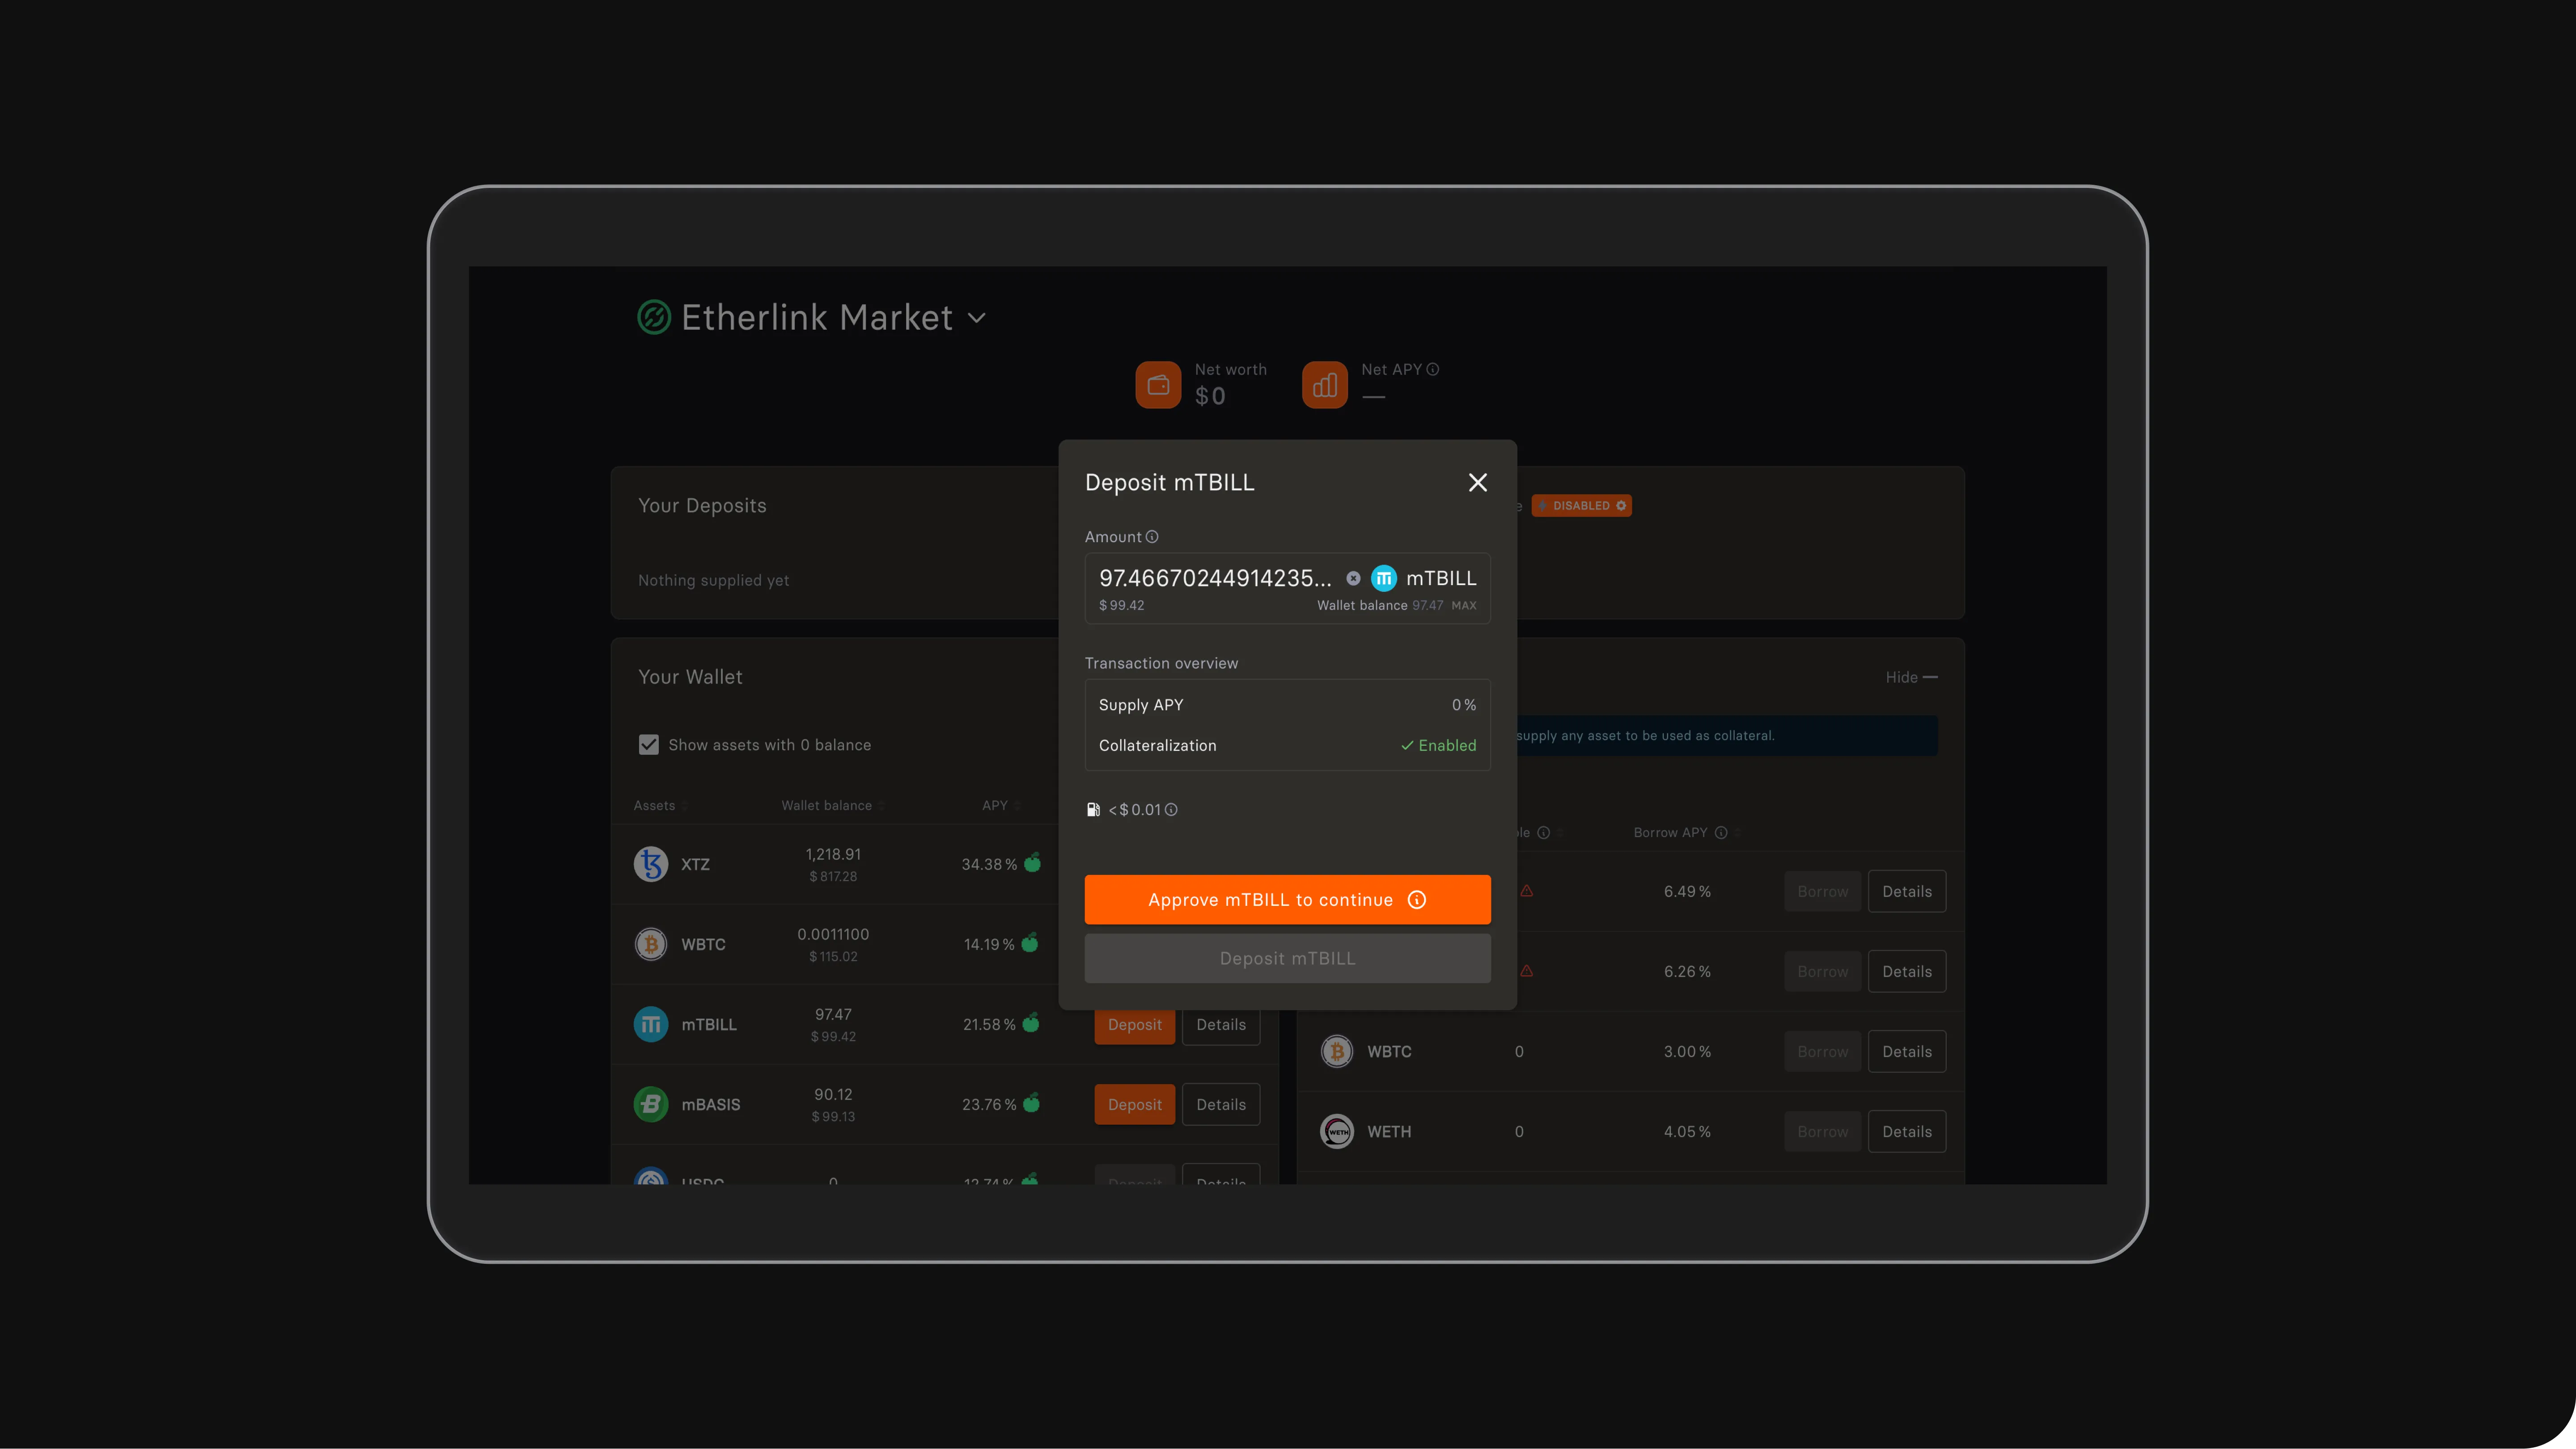Open Details for the 6.49 % borrow row
Viewport: 2576px width, 1449px height.
pos(1907,891)
